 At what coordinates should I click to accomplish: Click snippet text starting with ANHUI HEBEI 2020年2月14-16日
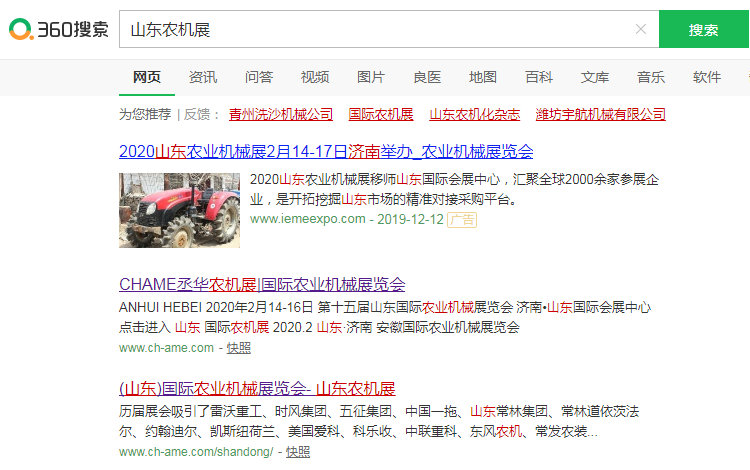(385, 317)
